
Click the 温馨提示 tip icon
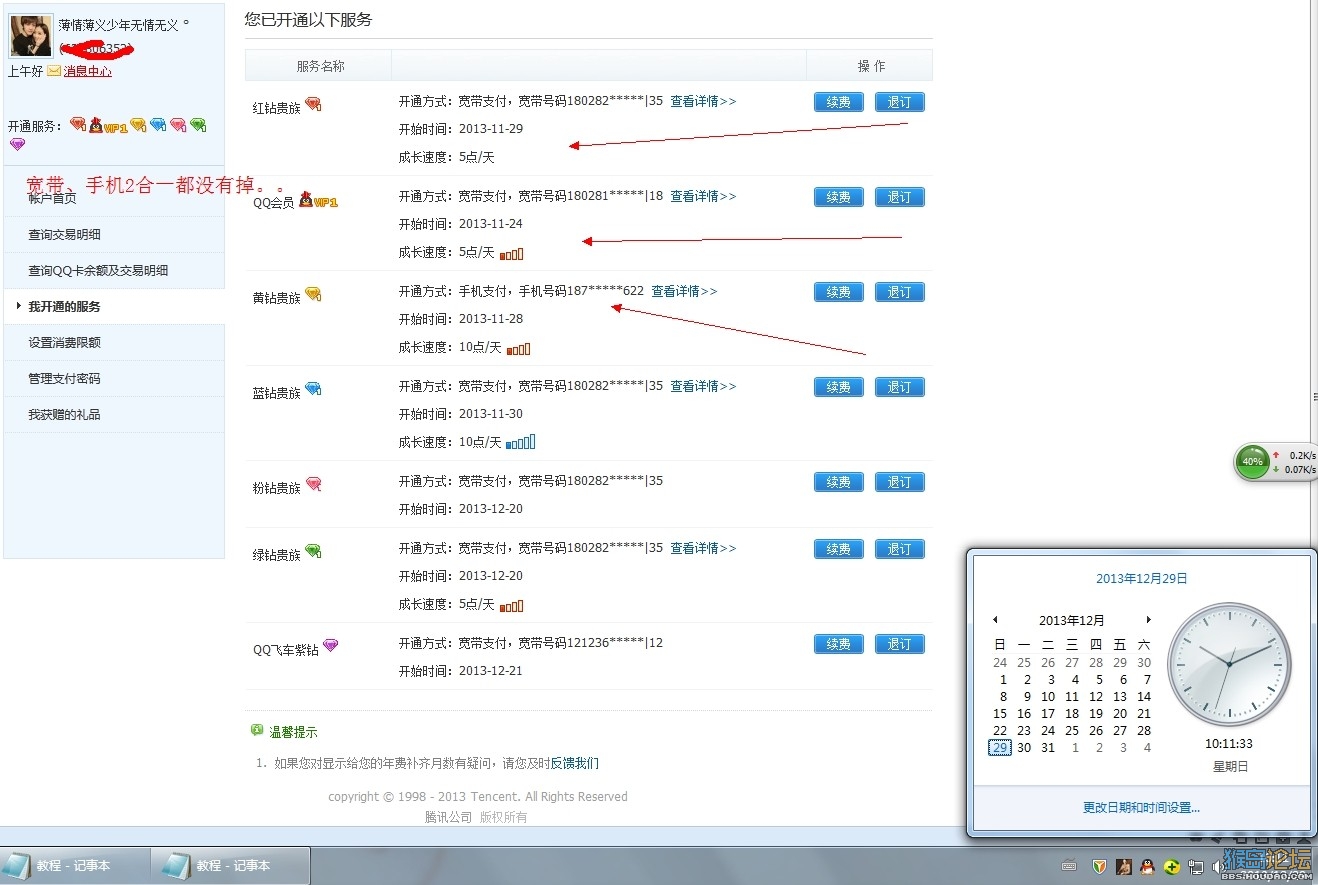257,731
